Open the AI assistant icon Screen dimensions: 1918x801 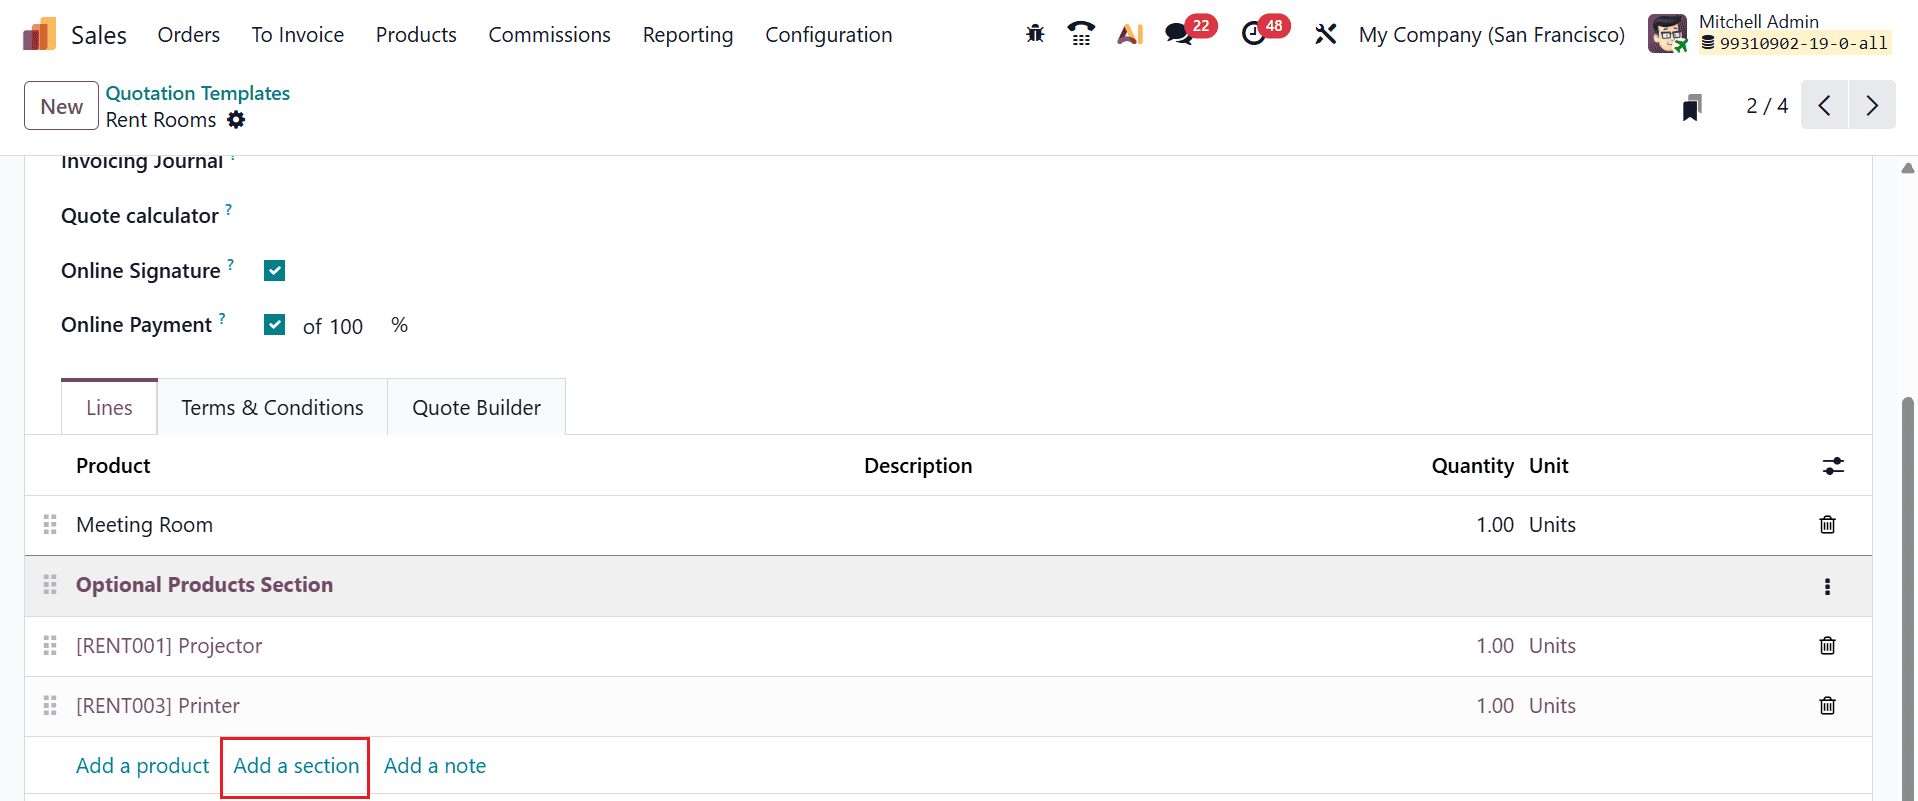tap(1129, 33)
